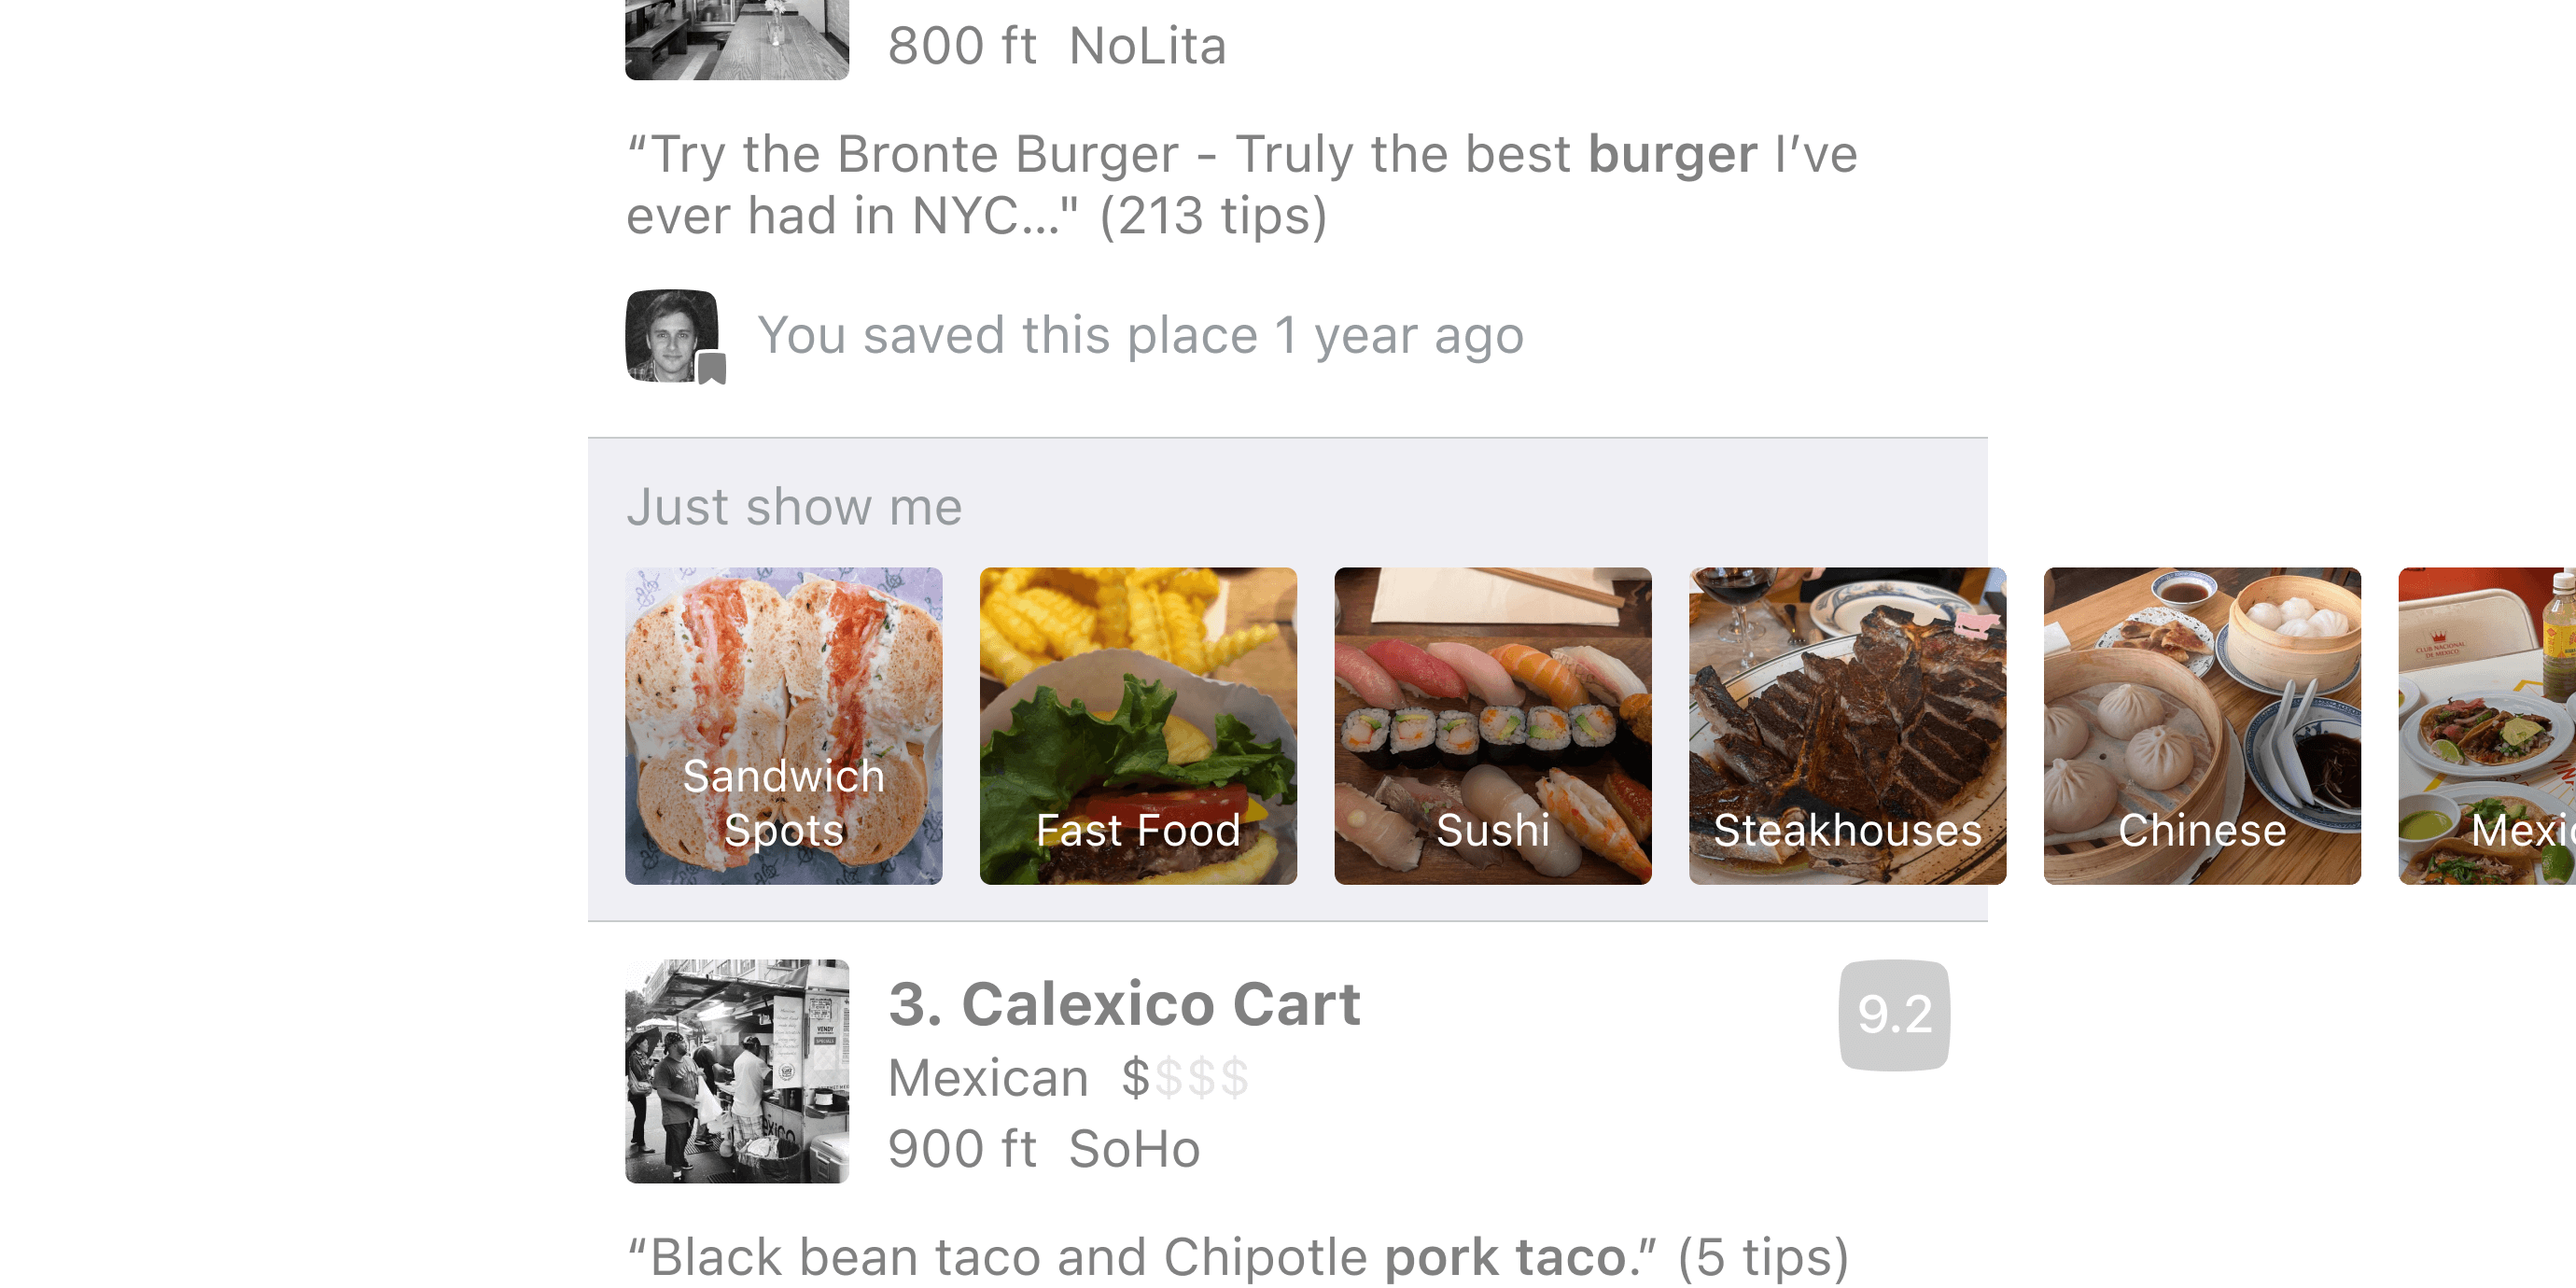Pick the Sushi category tile
The image size is (2576, 1288).
[1492, 726]
